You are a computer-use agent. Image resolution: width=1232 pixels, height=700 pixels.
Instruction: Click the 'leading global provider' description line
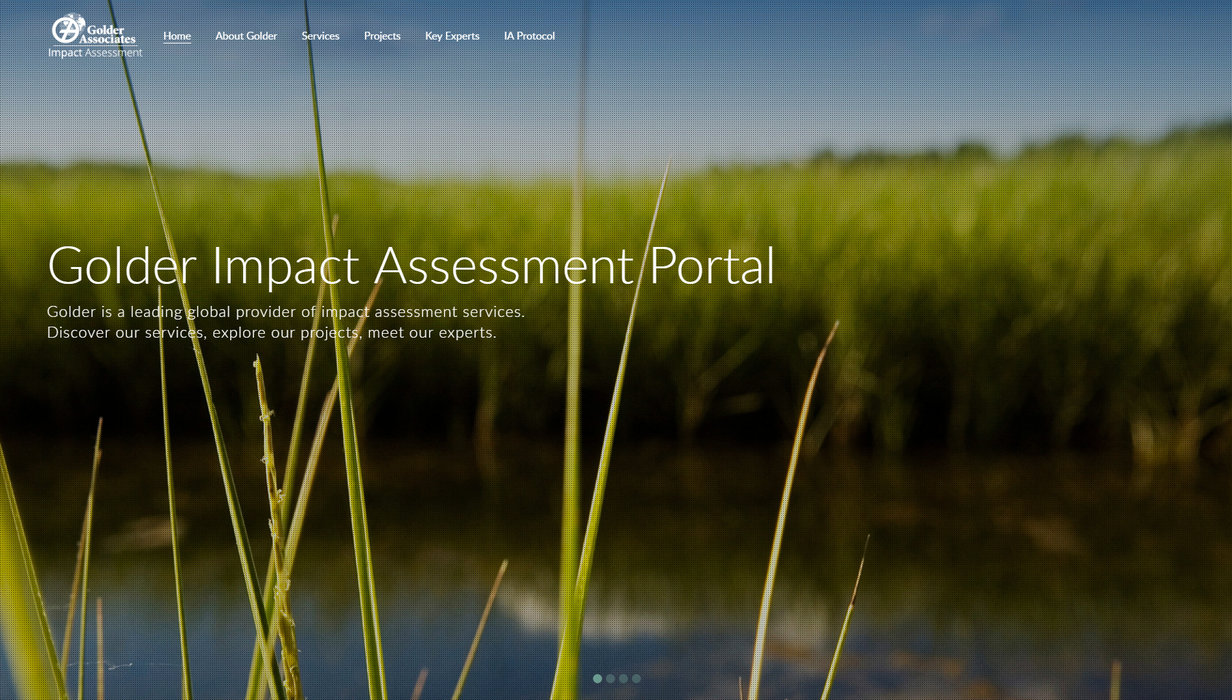tap(285, 312)
